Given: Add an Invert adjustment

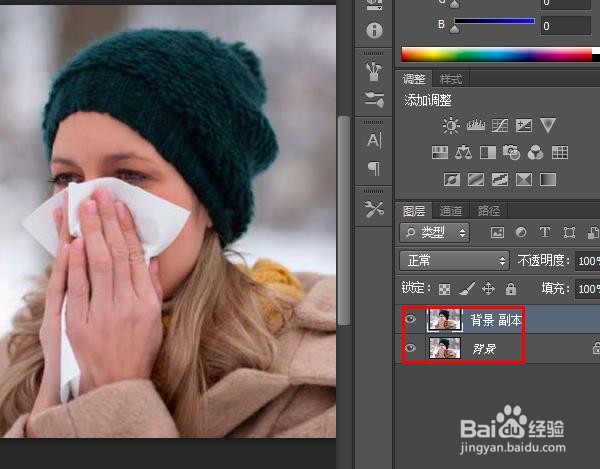Looking at the screenshot, I should click(452, 179).
